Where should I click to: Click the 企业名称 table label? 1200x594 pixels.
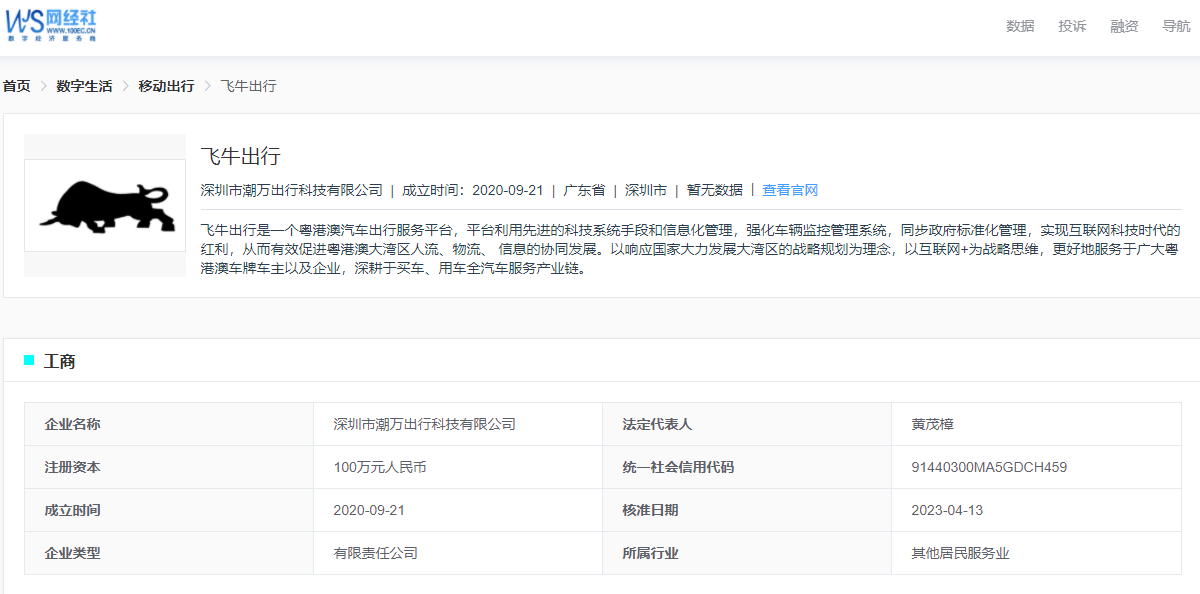coord(73,424)
